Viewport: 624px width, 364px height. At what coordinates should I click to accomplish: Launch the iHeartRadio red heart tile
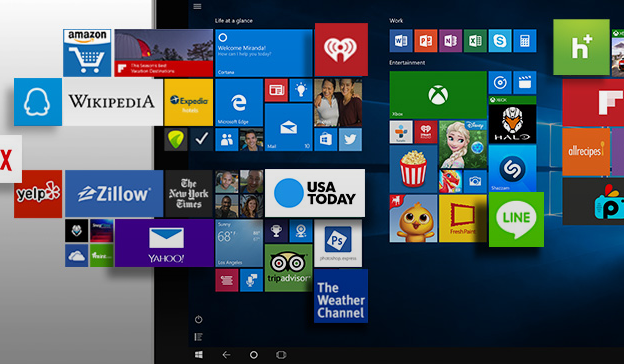coord(341,49)
